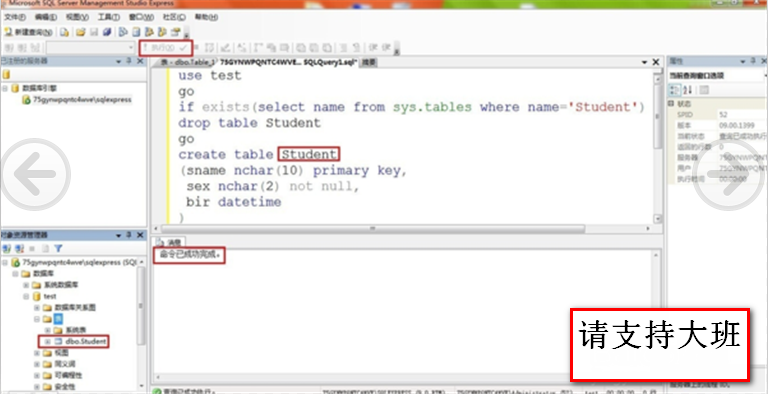Viewport: 768px width, 394px height.
Task: Expand the 数据库关系图 folder
Action: click(x=37, y=308)
